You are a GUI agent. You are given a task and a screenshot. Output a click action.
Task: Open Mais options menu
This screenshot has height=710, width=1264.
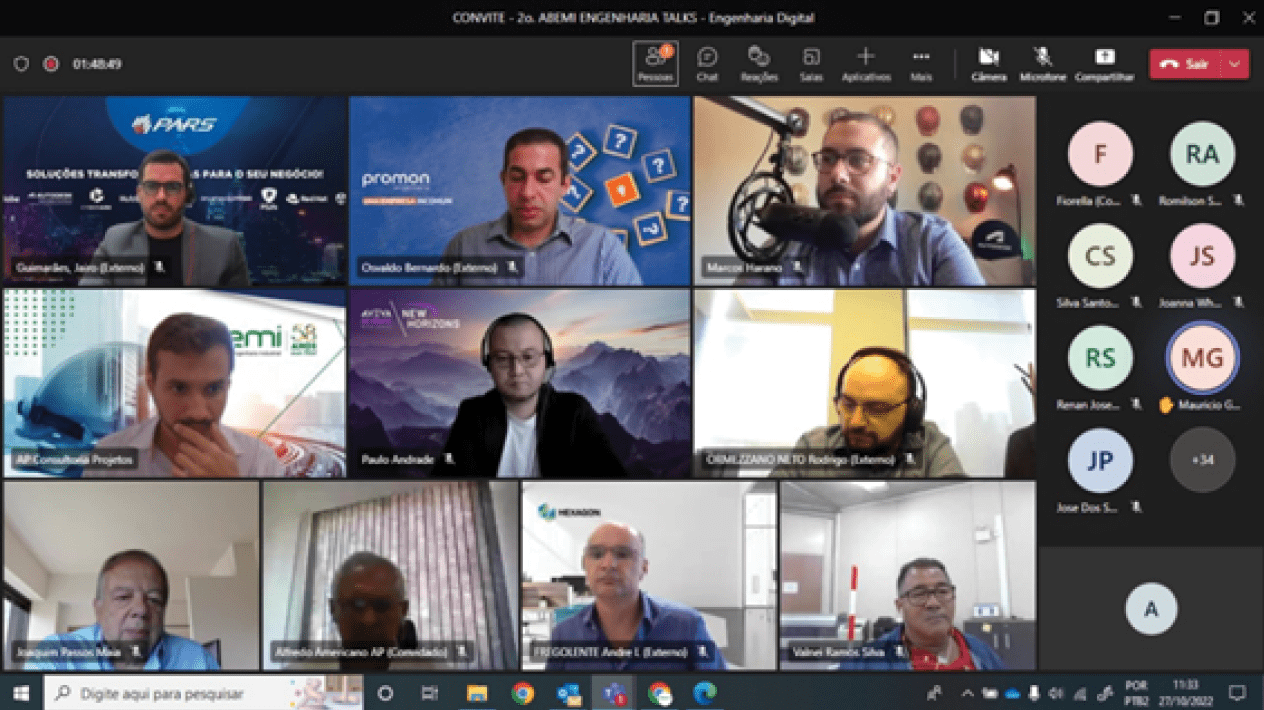(921, 63)
